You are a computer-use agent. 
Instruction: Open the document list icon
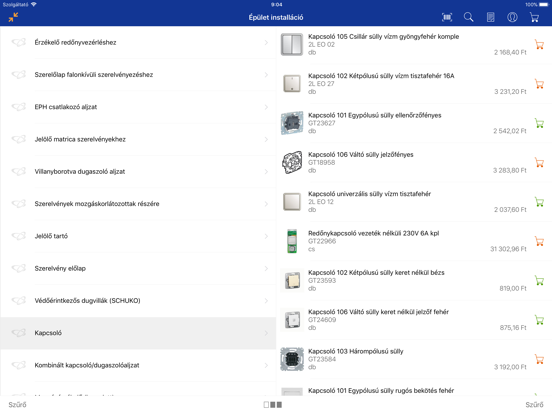(x=490, y=17)
